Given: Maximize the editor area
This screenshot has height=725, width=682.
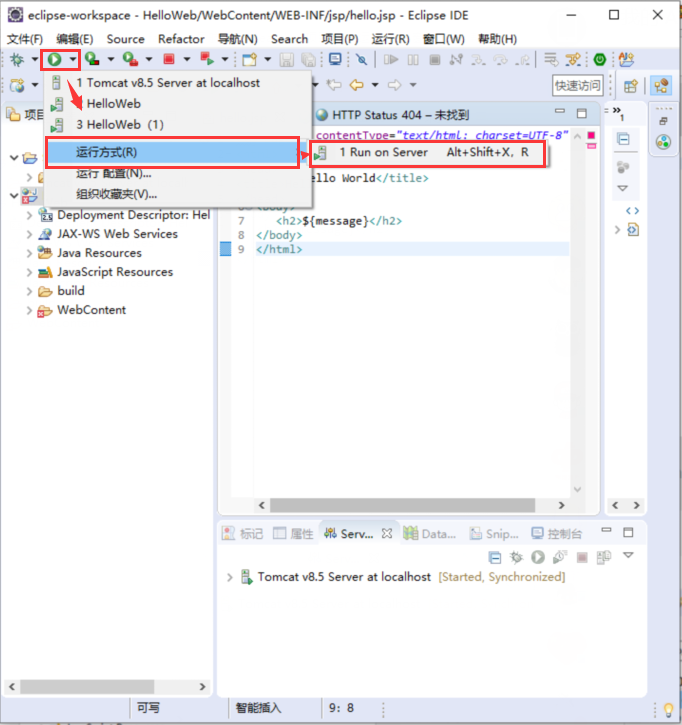Looking at the screenshot, I should click(582, 113).
